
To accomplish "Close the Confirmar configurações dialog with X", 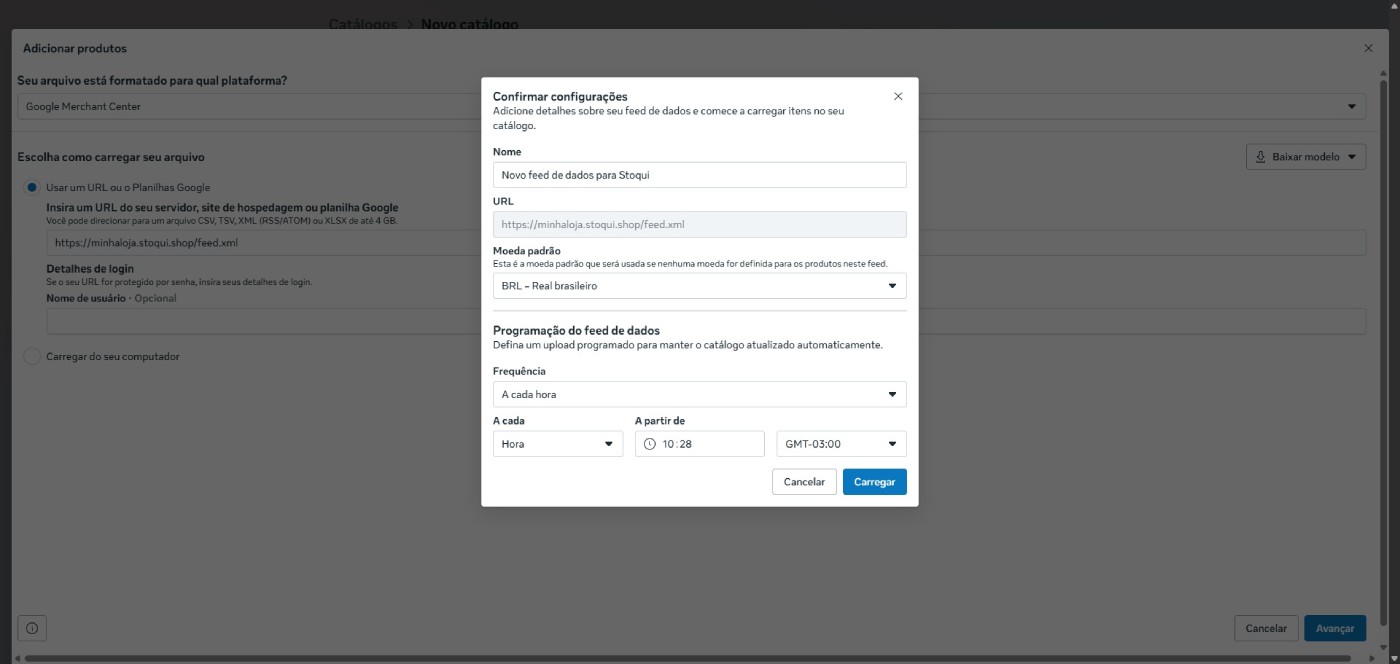I will click(898, 96).
